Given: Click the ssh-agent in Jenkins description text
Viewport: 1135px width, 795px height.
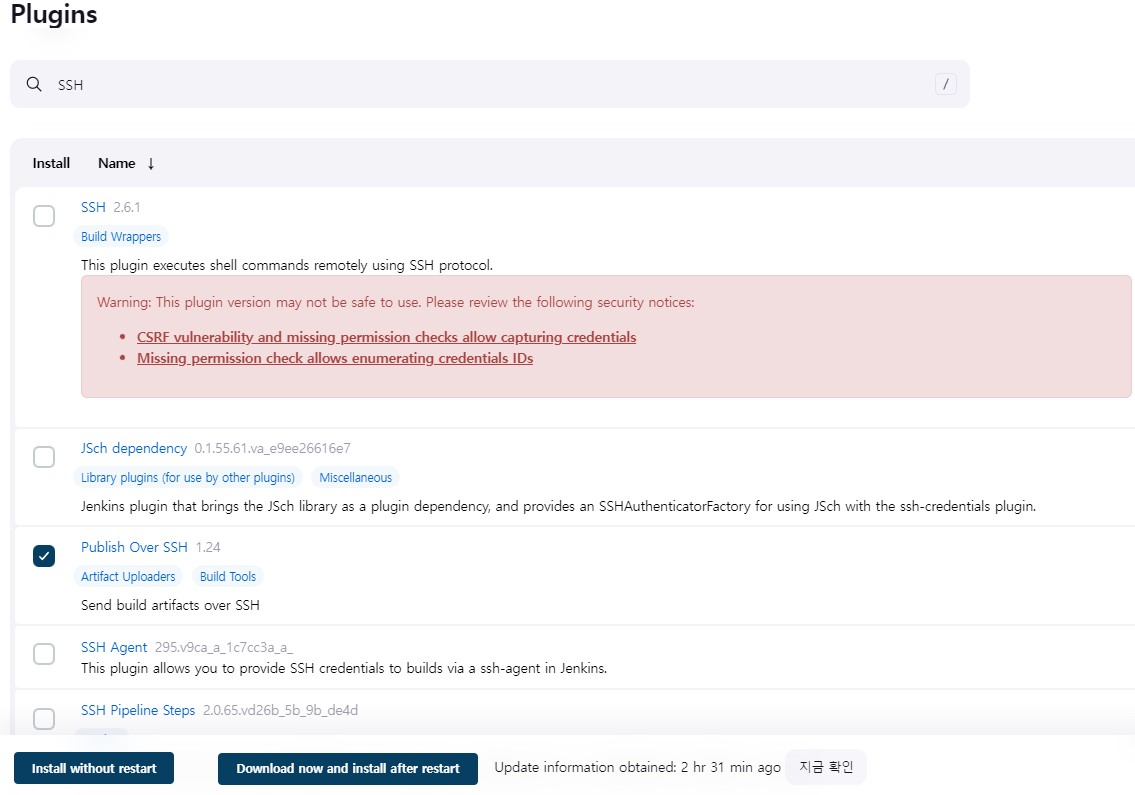Looking at the screenshot, I should [x=344, y=668].
